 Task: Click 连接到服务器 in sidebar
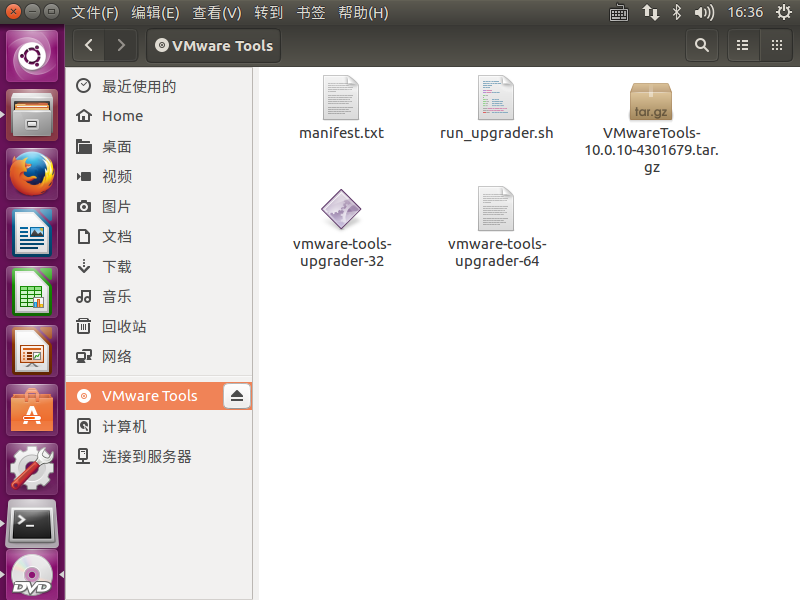(x=159, y=457)
